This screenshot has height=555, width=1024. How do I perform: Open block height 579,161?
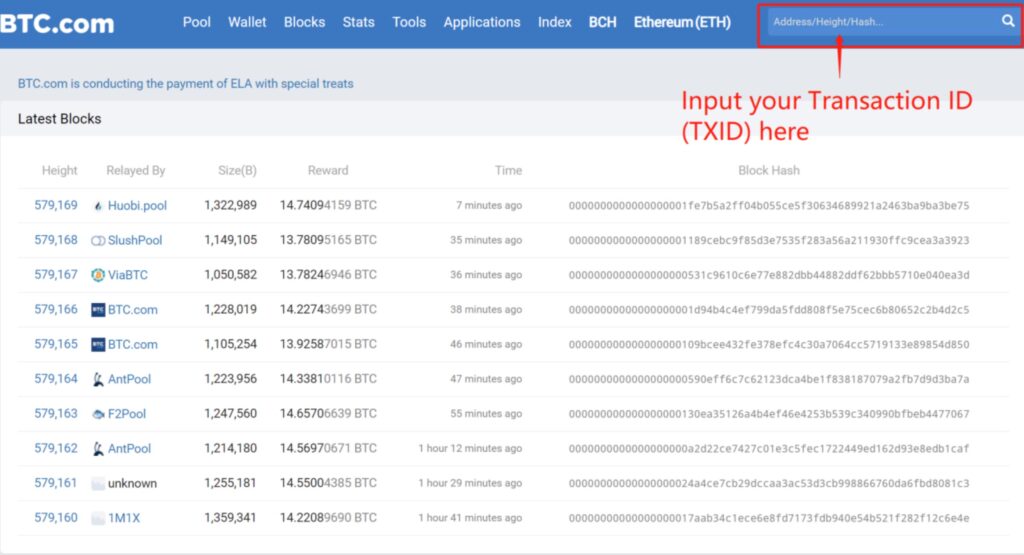click(56, 483)
